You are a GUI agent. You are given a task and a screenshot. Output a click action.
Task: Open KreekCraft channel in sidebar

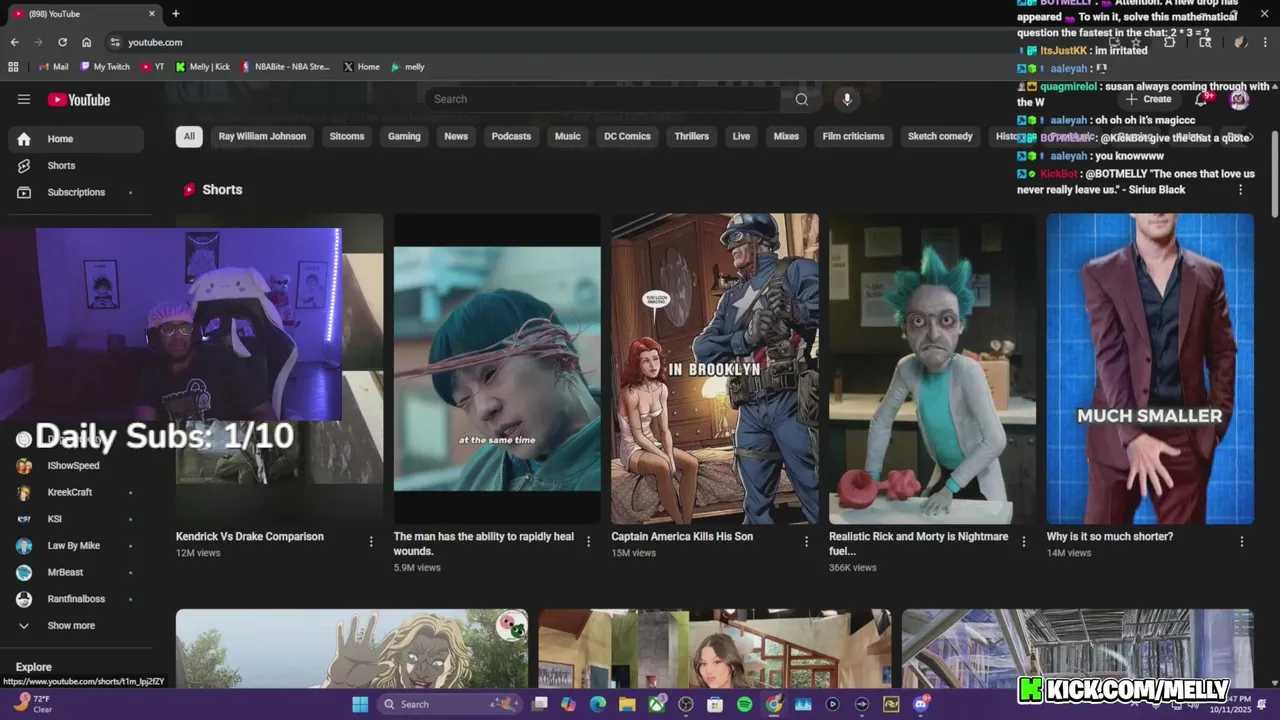(75, 492)
